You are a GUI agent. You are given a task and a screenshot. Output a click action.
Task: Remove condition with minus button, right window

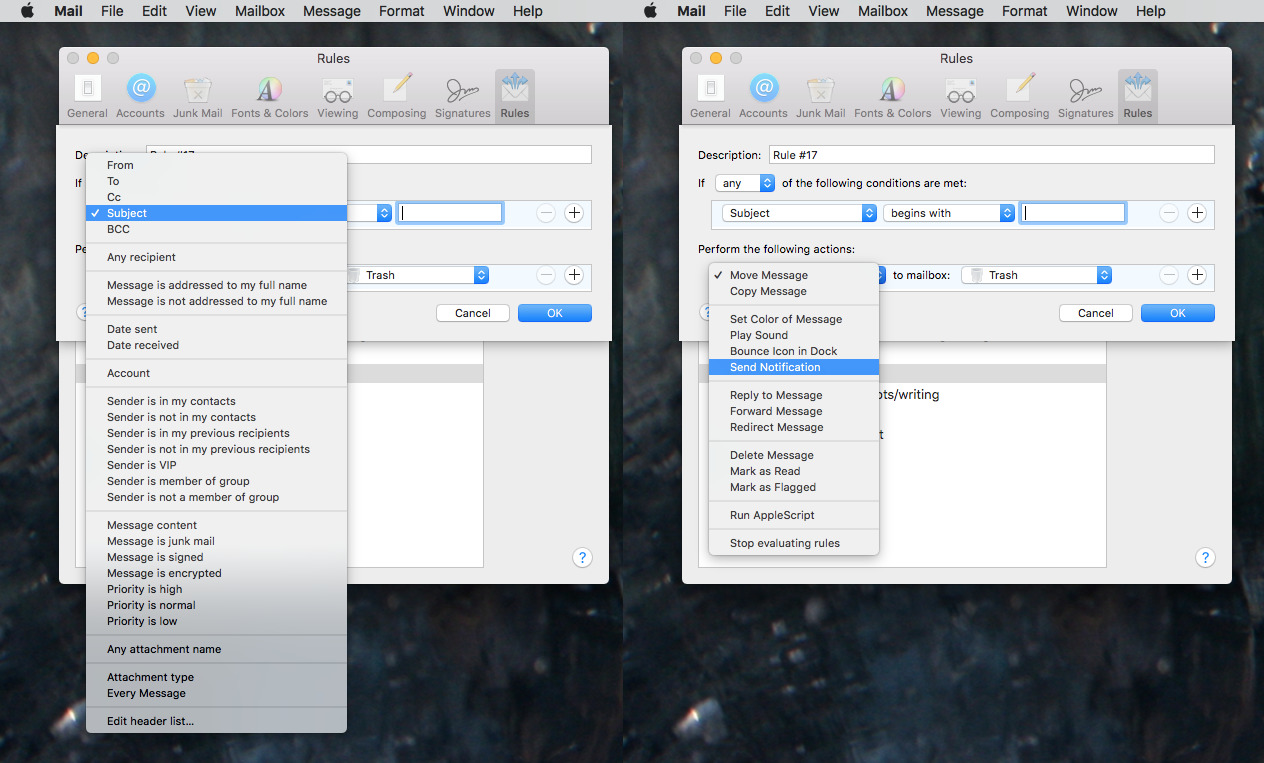click(x=1169, y=213)
